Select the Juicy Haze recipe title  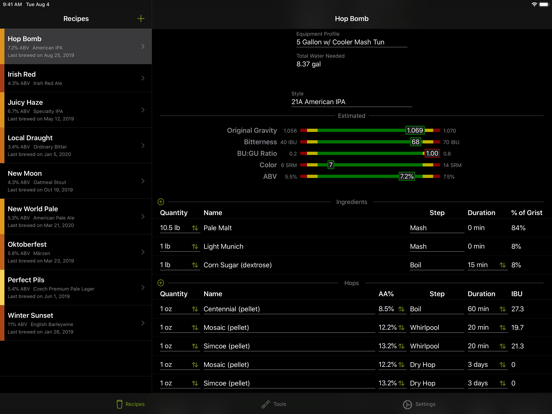(25, 102)
